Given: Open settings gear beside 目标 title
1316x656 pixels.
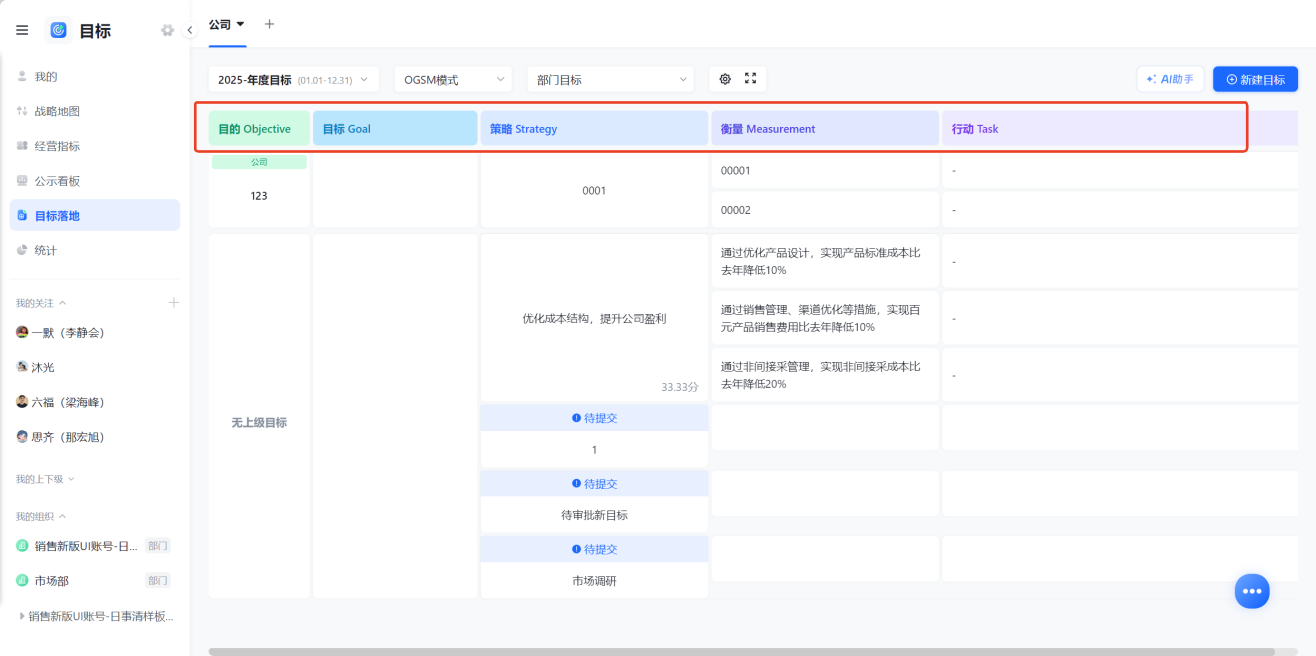Looking at the screenshot, I should pyautogui.click(x=167, y=30).
